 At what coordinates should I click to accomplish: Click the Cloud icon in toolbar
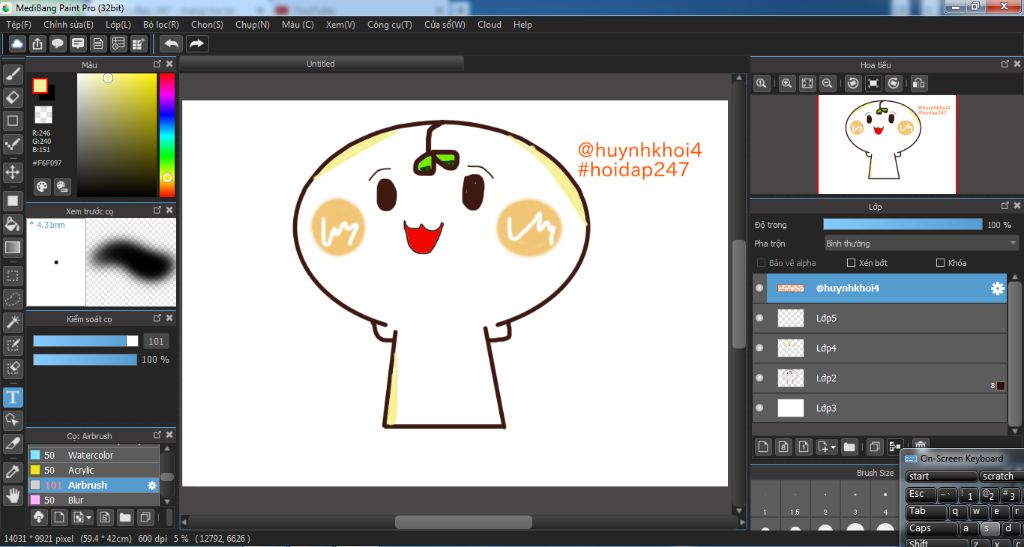pyautogui.click(x=18, y=44)
